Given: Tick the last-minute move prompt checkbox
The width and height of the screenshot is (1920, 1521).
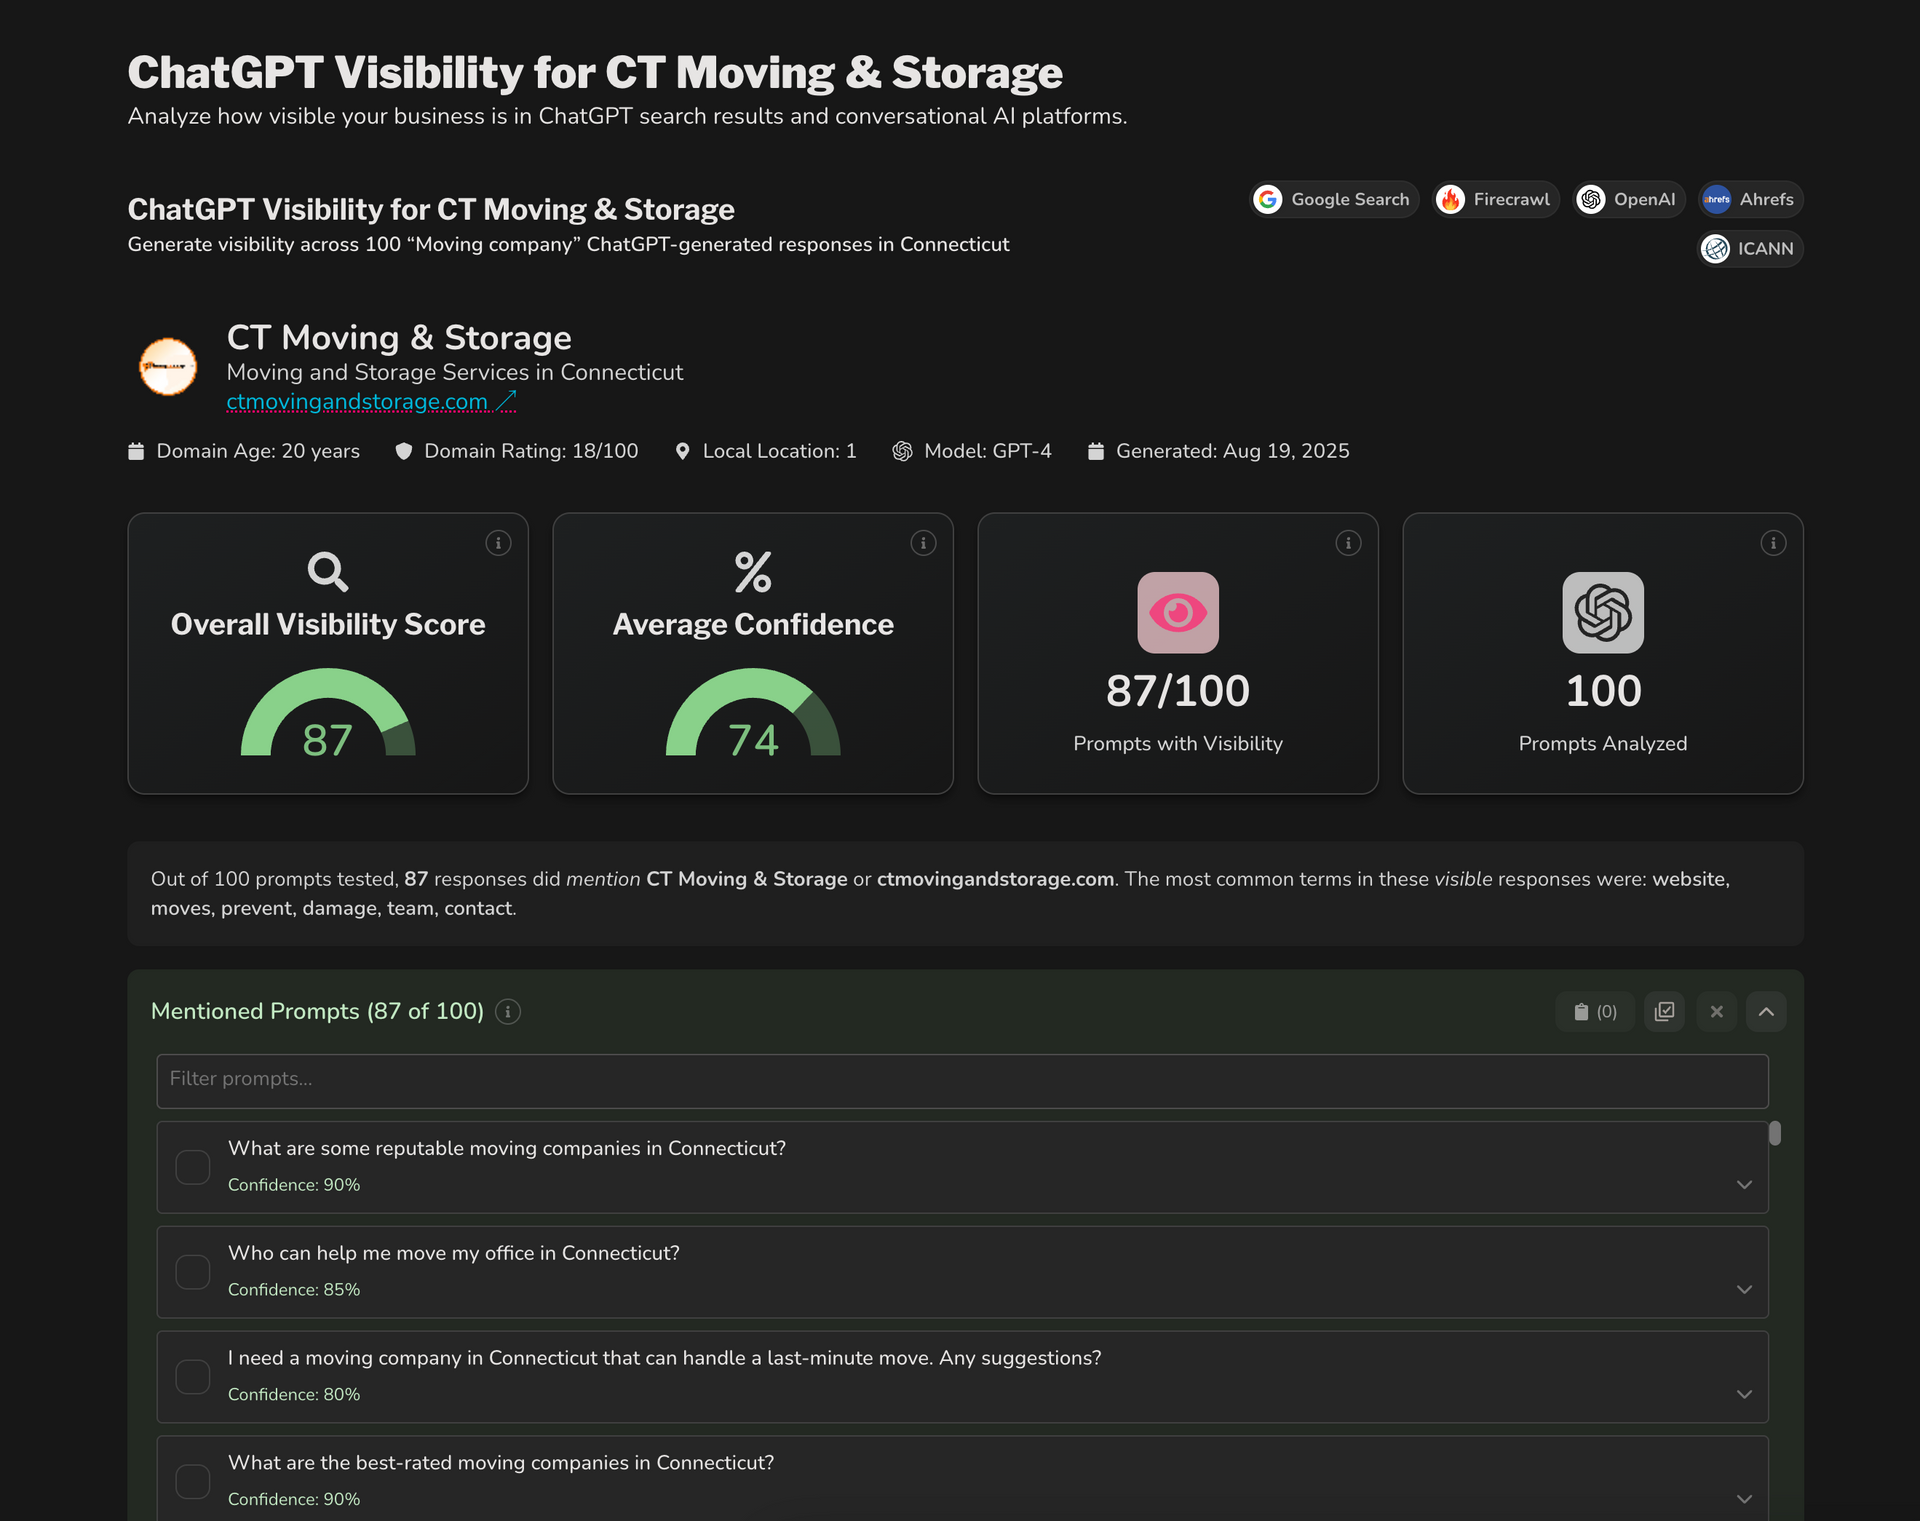Looking at the screenshot, I should [193, 1377].
